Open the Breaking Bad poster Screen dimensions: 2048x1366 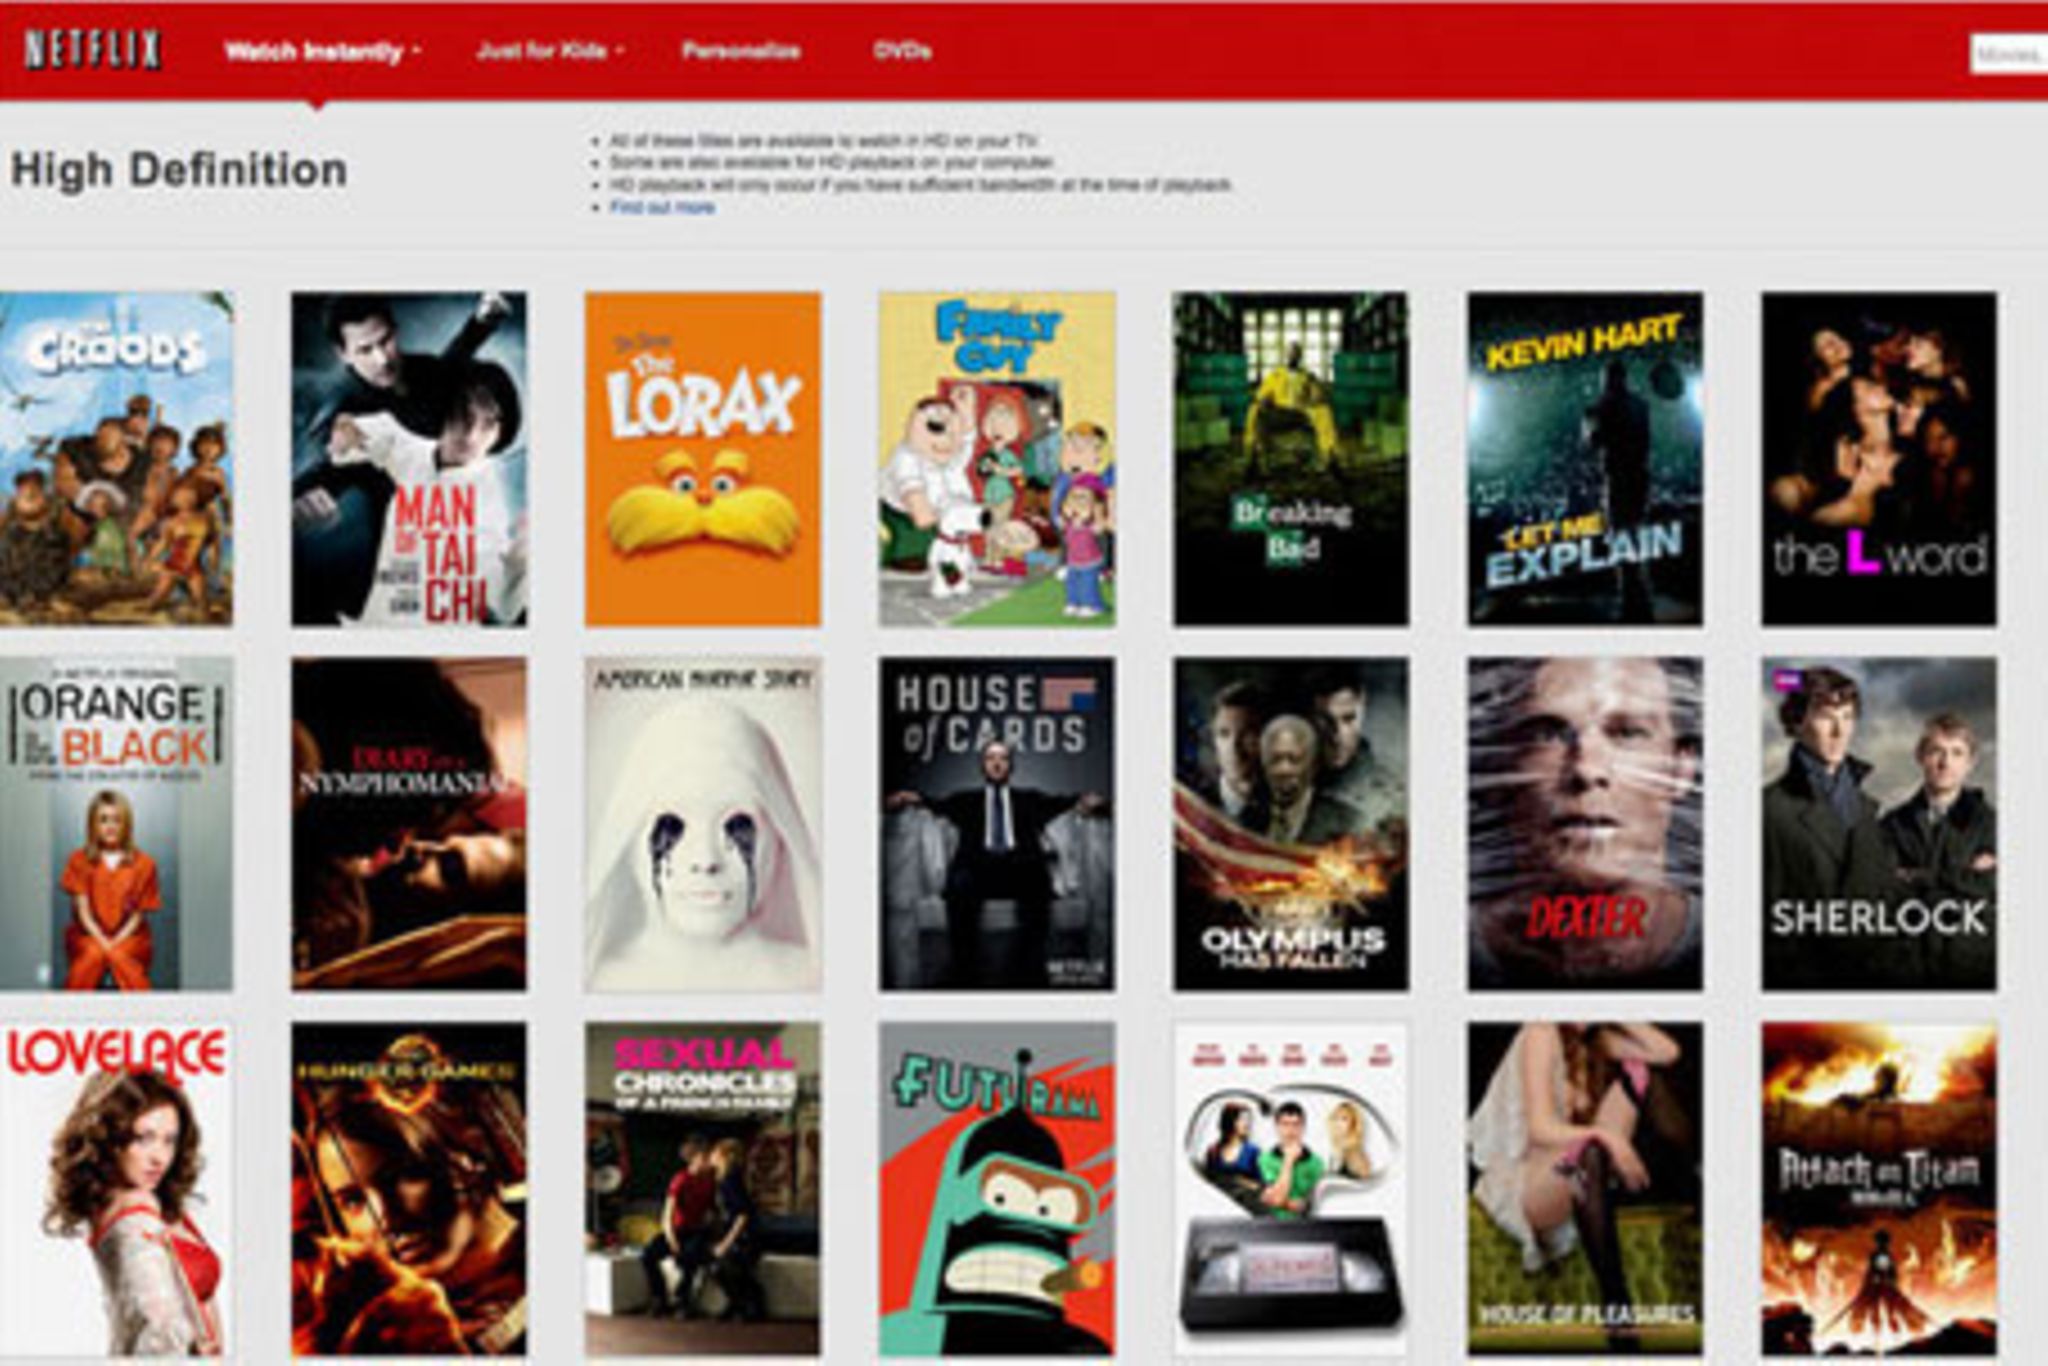pyautogui.click(x=1290, y=458)
